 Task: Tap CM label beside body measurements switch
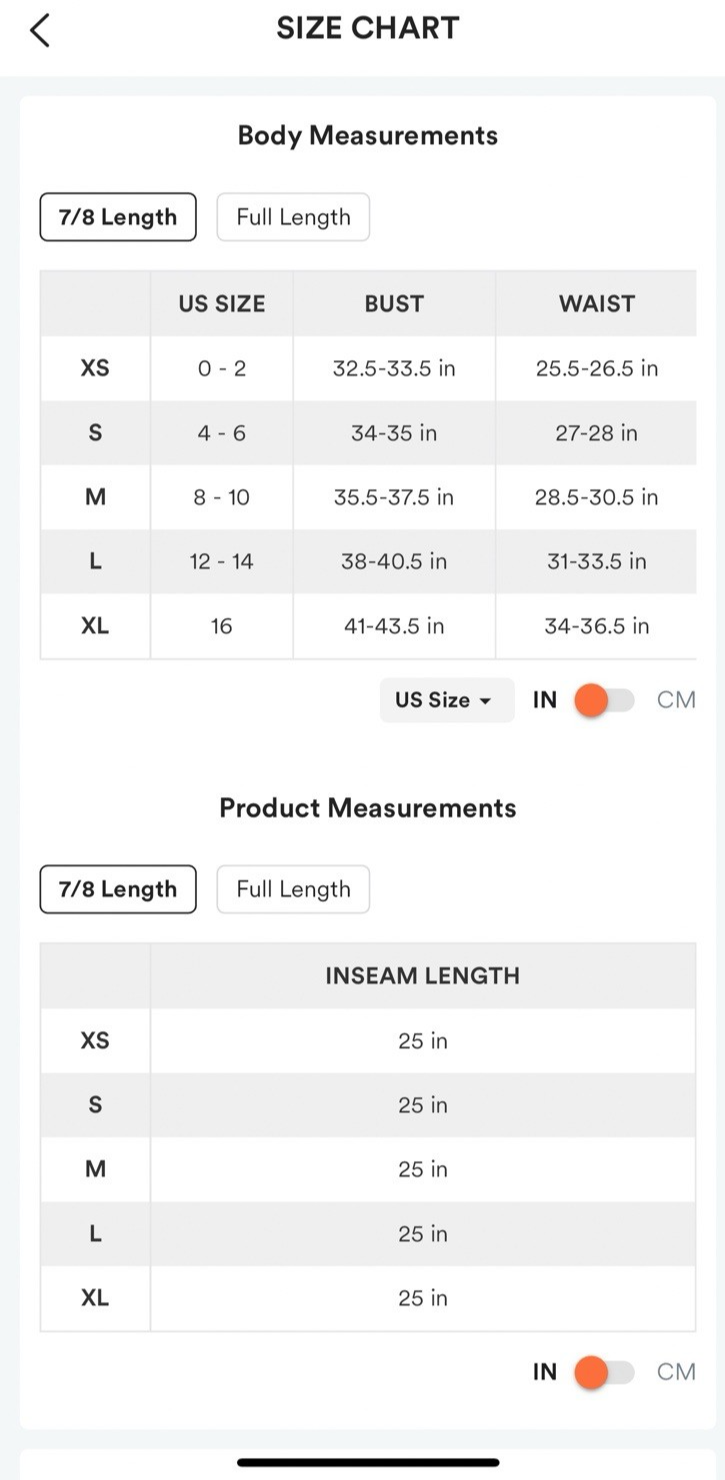click(676, 700)
